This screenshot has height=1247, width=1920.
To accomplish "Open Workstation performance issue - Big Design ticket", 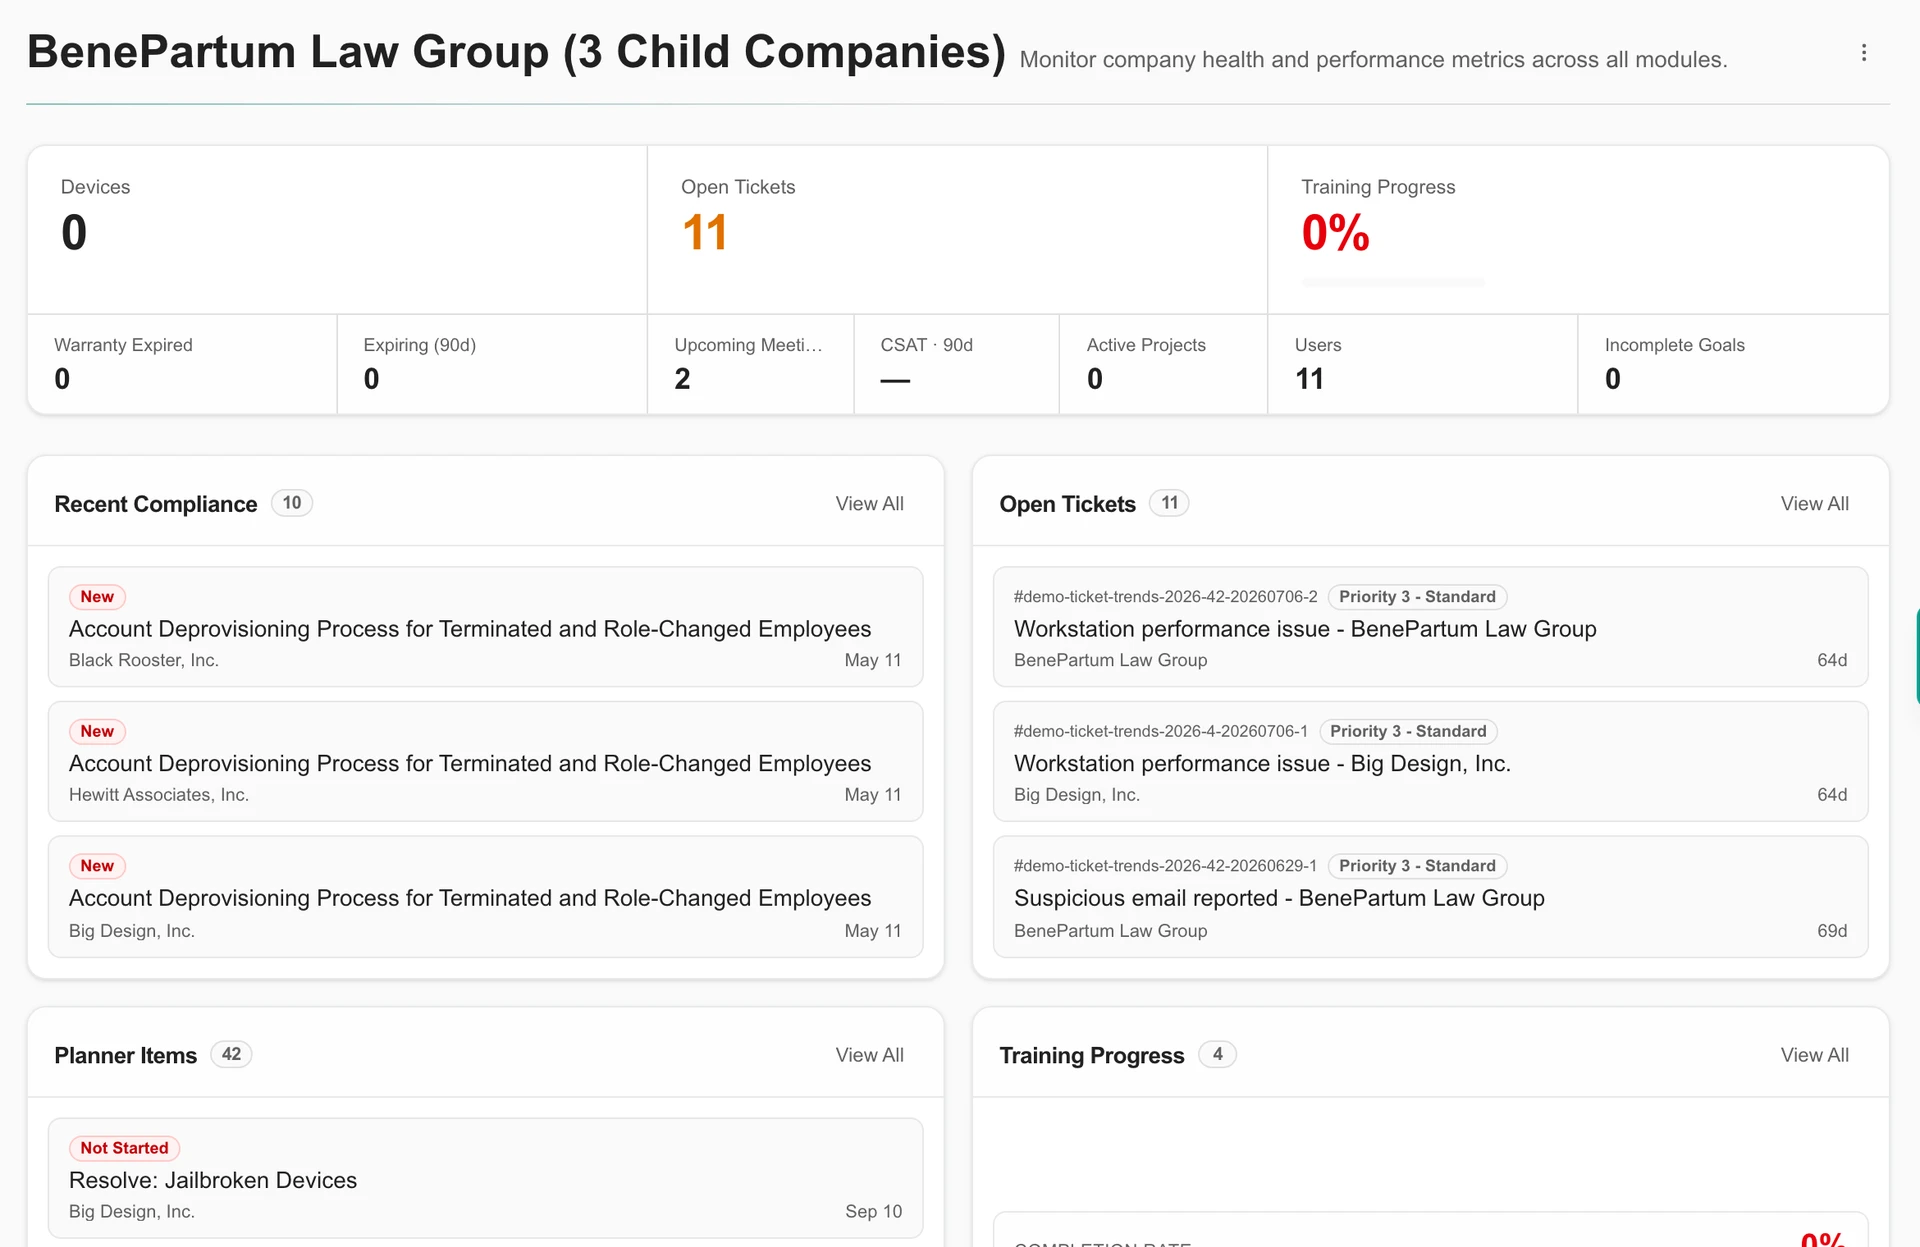I will 1430,761.
